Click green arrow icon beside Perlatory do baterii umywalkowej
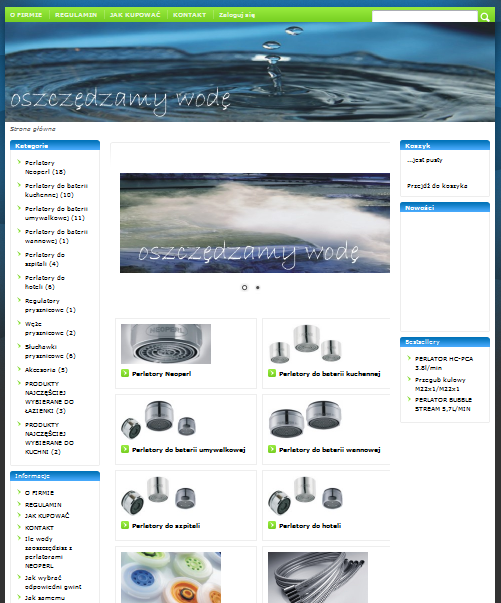Viewport: 501px width, 603px height. [x=125, y=449]
